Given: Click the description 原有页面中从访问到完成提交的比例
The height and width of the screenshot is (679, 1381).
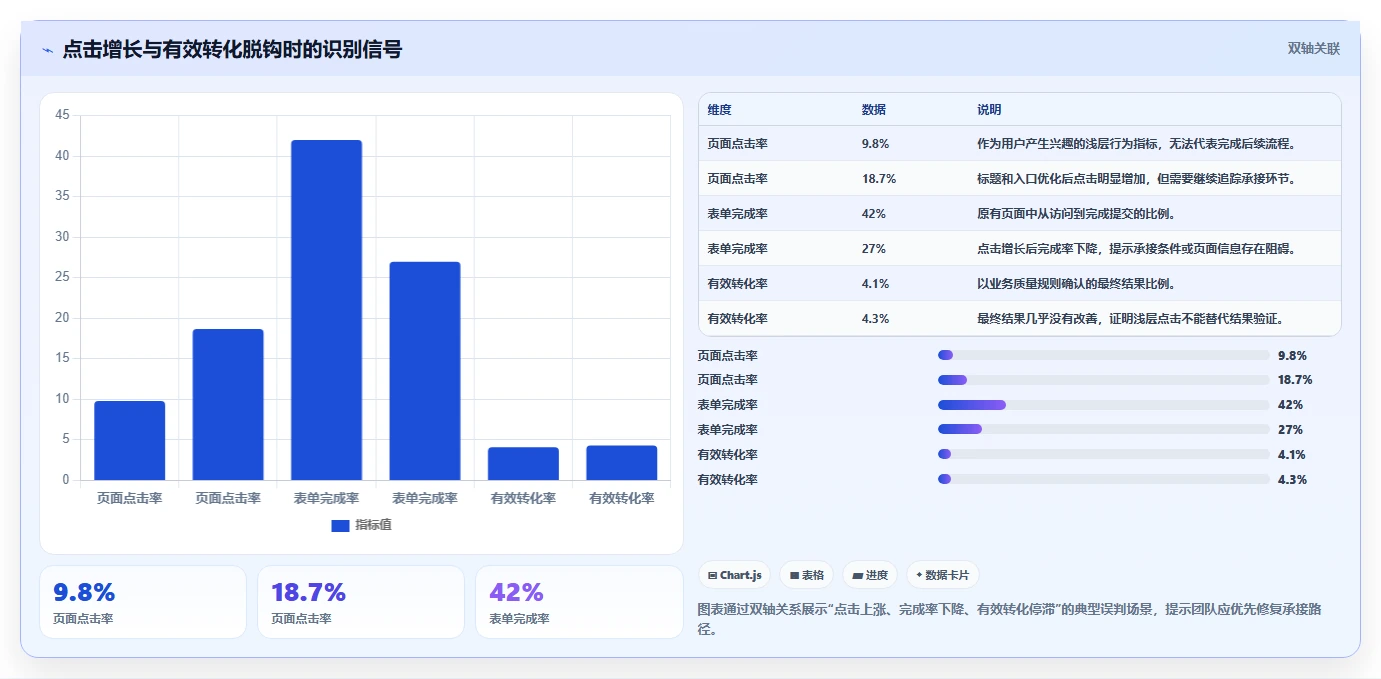Looking at the screenshot, I should point(1078,214).
